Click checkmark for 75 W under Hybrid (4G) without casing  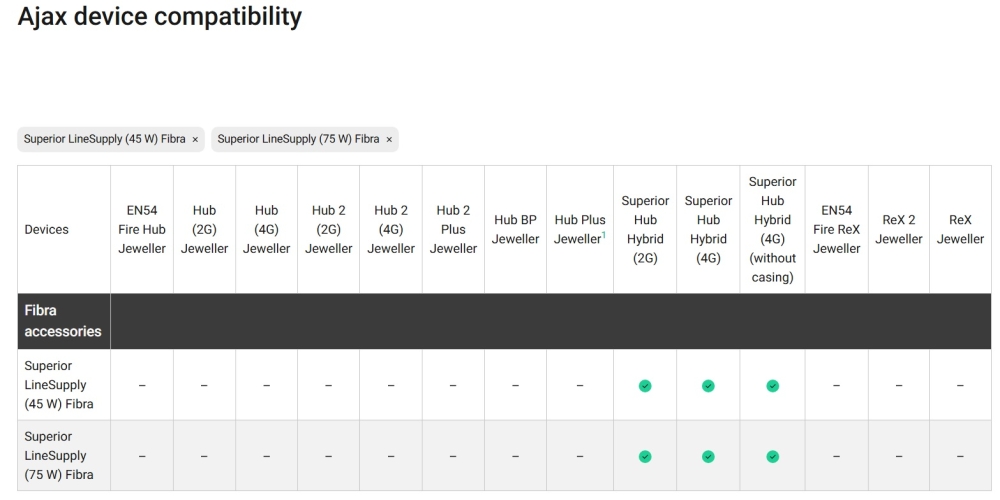click(x=772, y=456)
